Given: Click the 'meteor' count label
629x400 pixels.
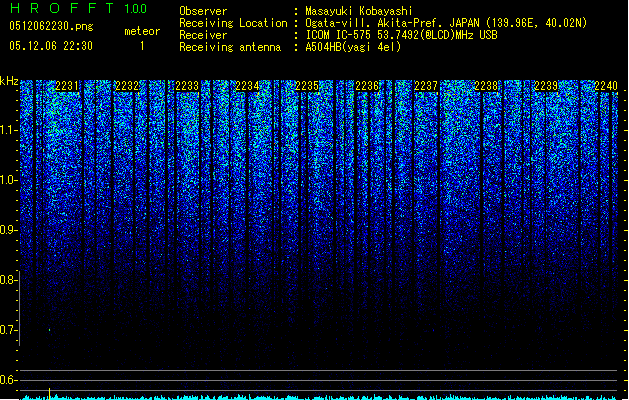Looking at the screenshot, I should pyautogui.click(x=142, y=31).
